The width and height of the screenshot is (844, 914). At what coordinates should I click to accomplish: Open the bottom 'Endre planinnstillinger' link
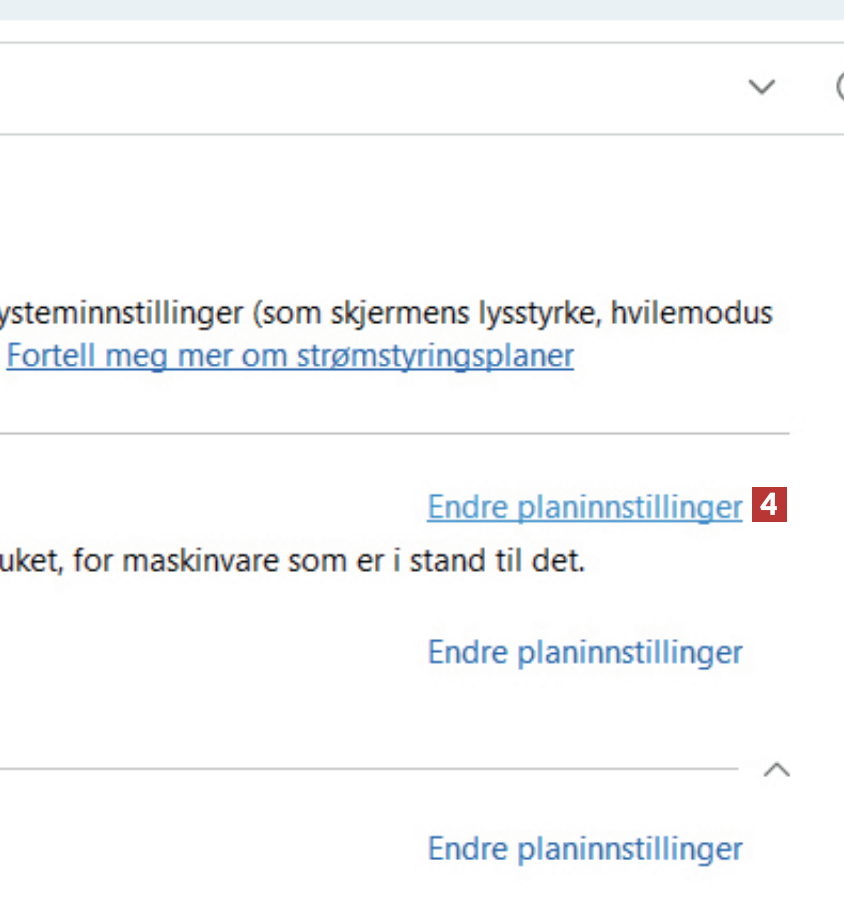(584, 848)
